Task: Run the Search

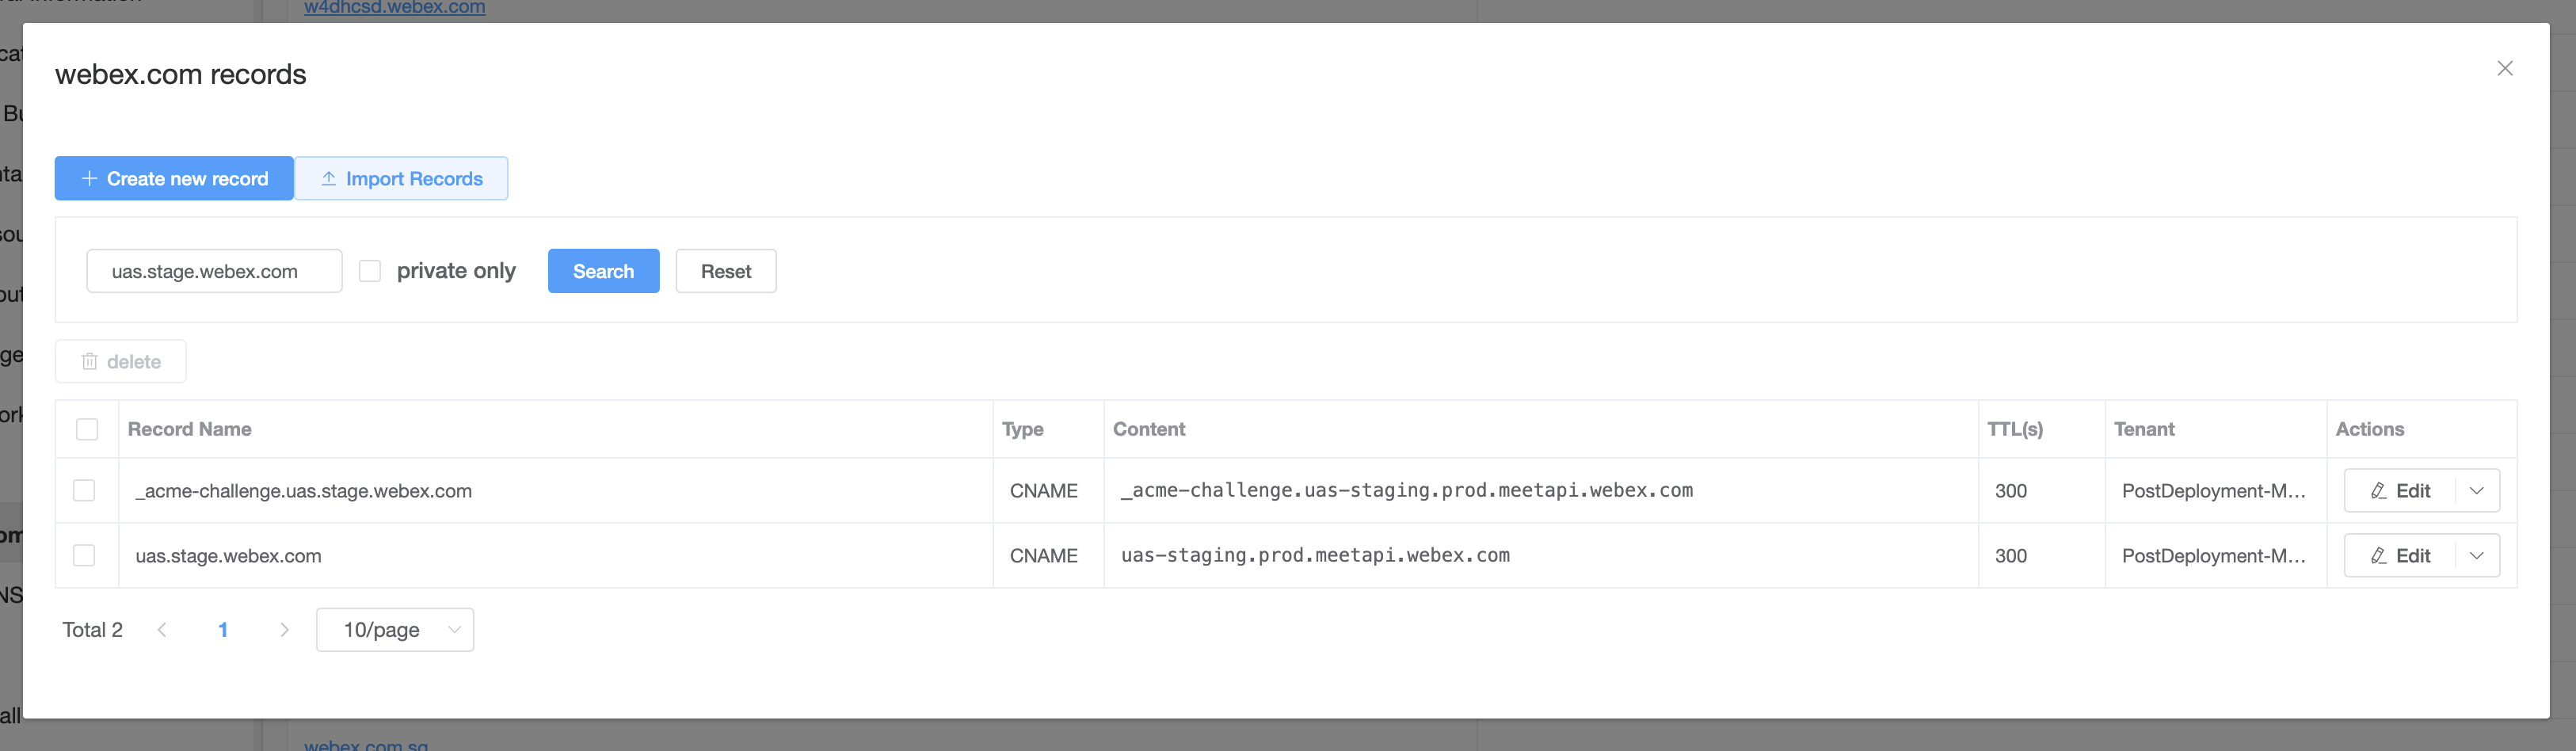Action: [x=603, y=271]
